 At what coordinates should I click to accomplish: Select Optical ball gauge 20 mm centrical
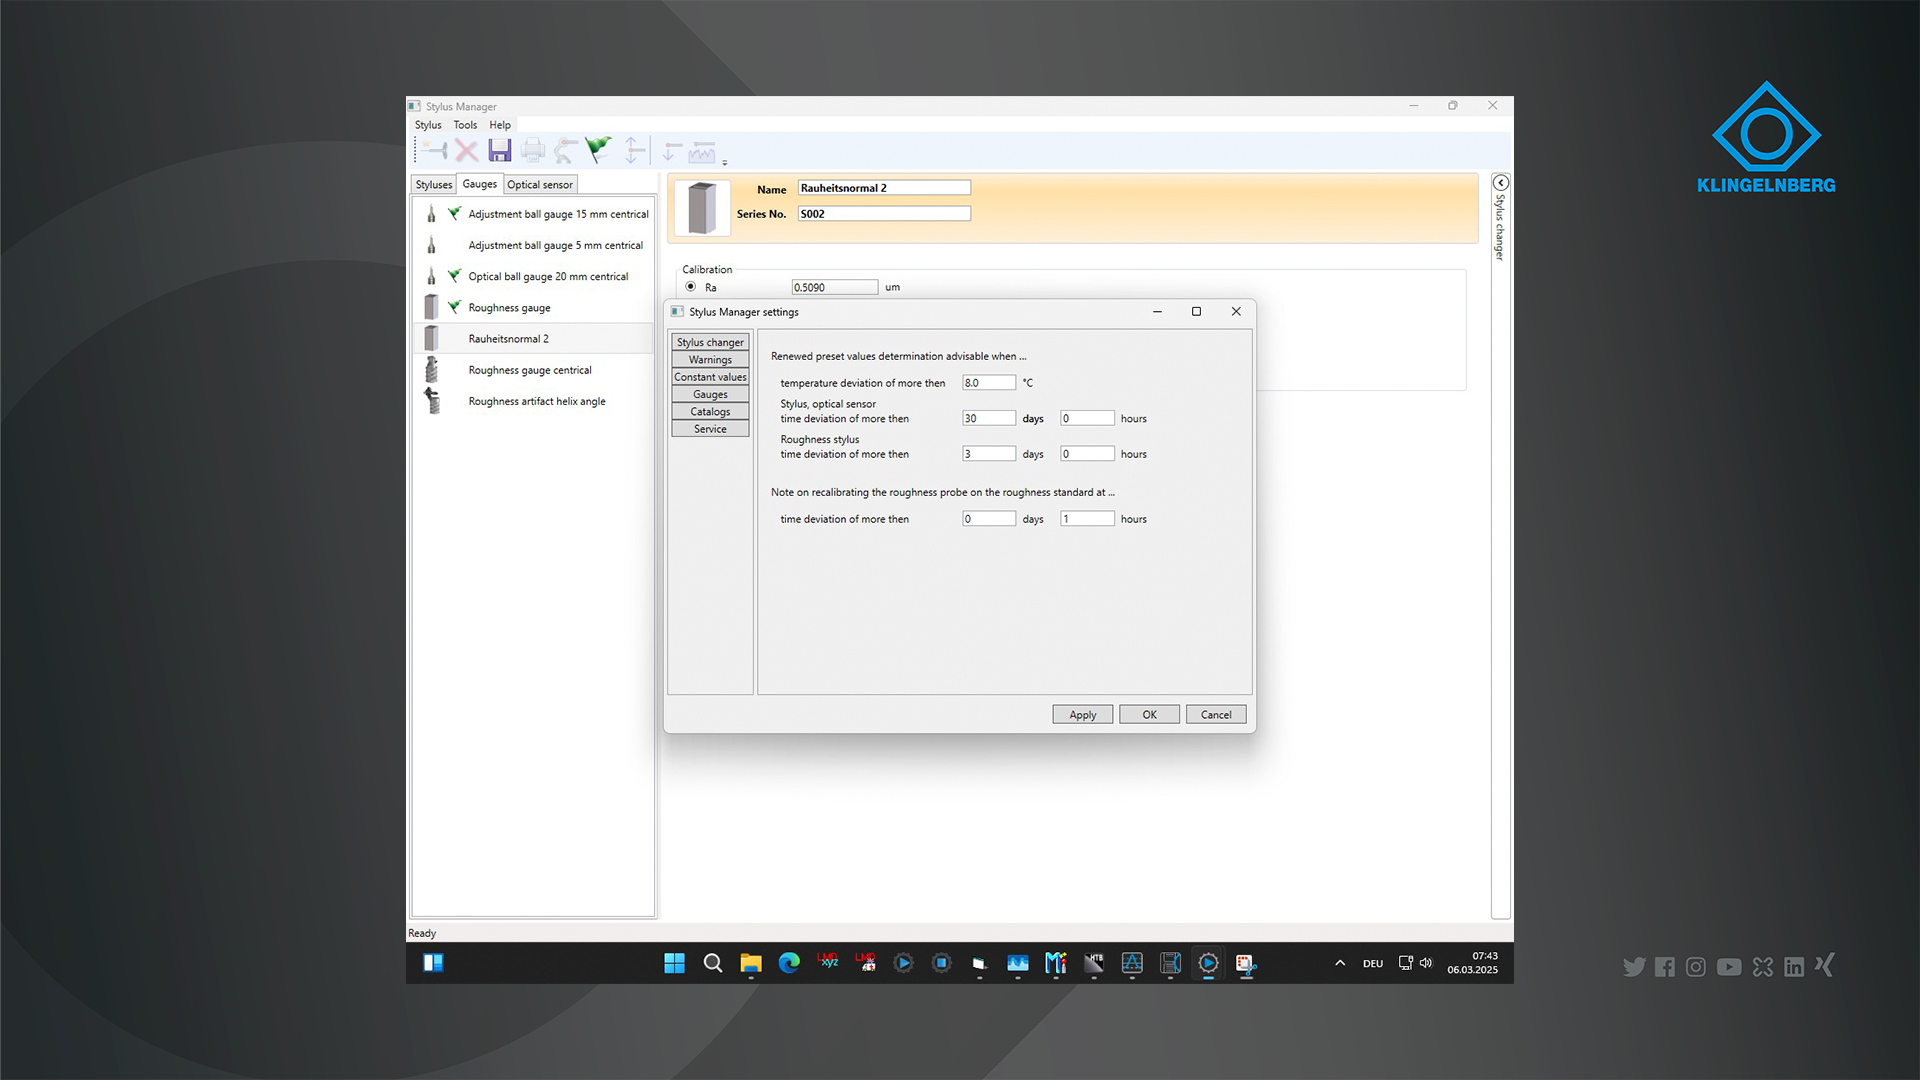(534, 276)
